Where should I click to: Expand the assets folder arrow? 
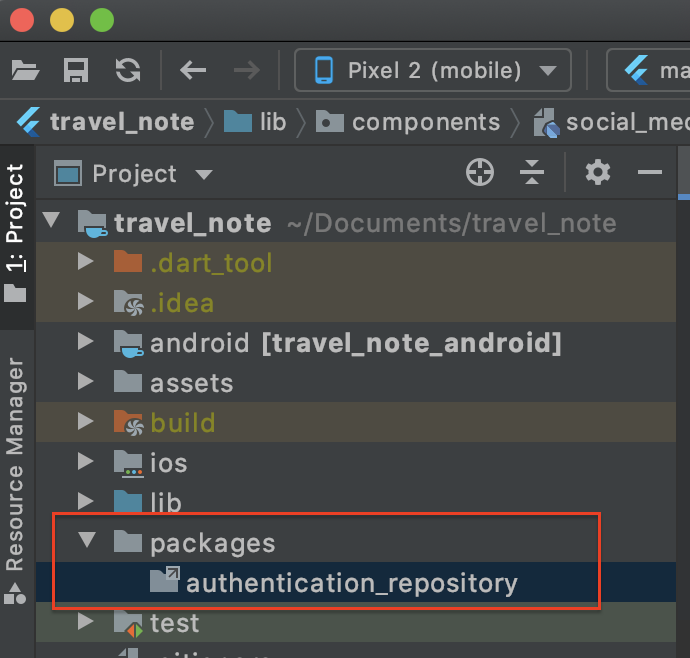(x=85, y=382)
